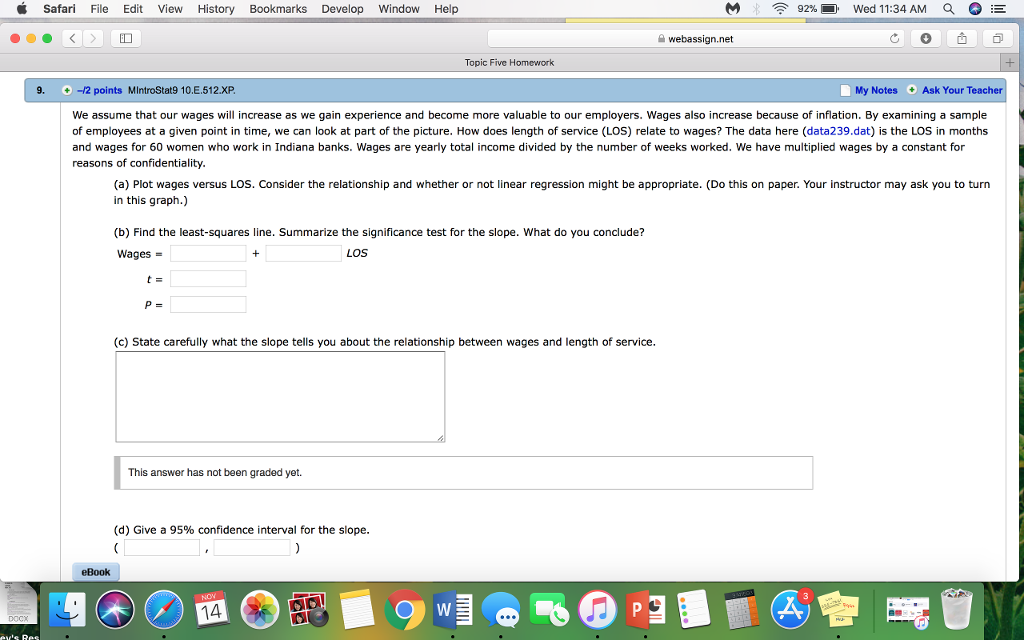Click the Wages intercept input field

coord(208,253)
